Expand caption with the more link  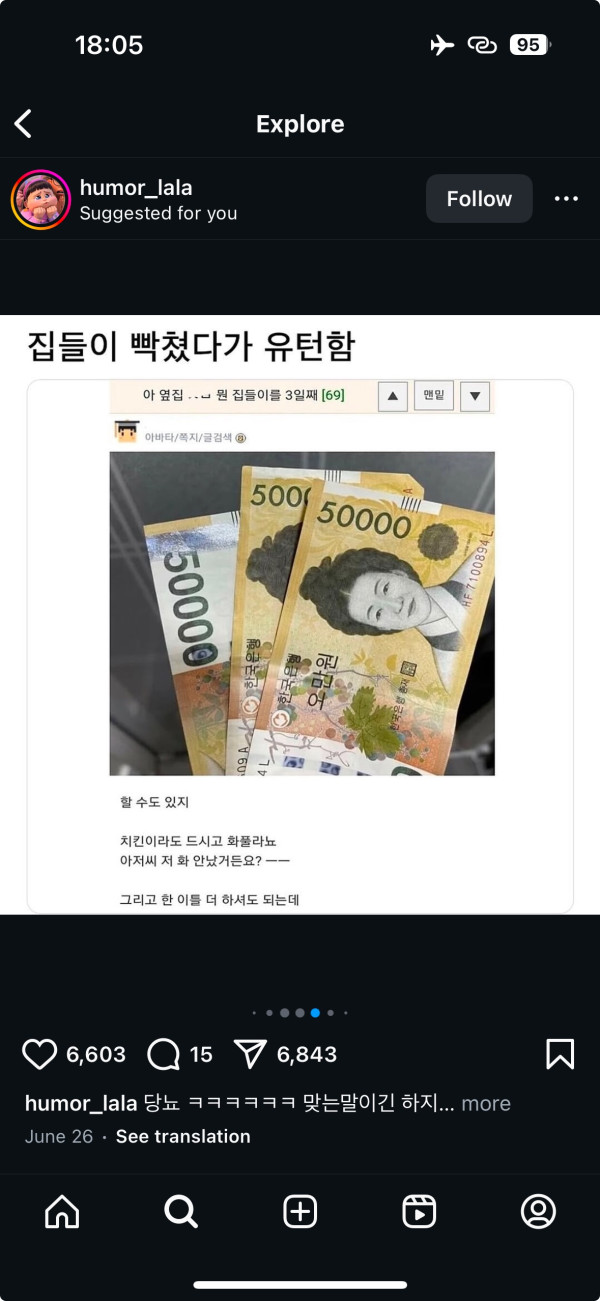(x=486, y=1104)
